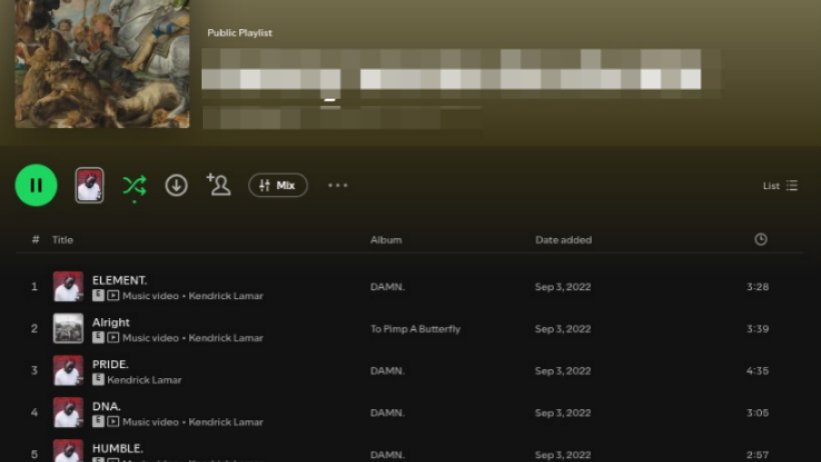Screen dimensions: 821x462
Task: Open DAMN. album link in PRIDE. row
Action: 387,371
